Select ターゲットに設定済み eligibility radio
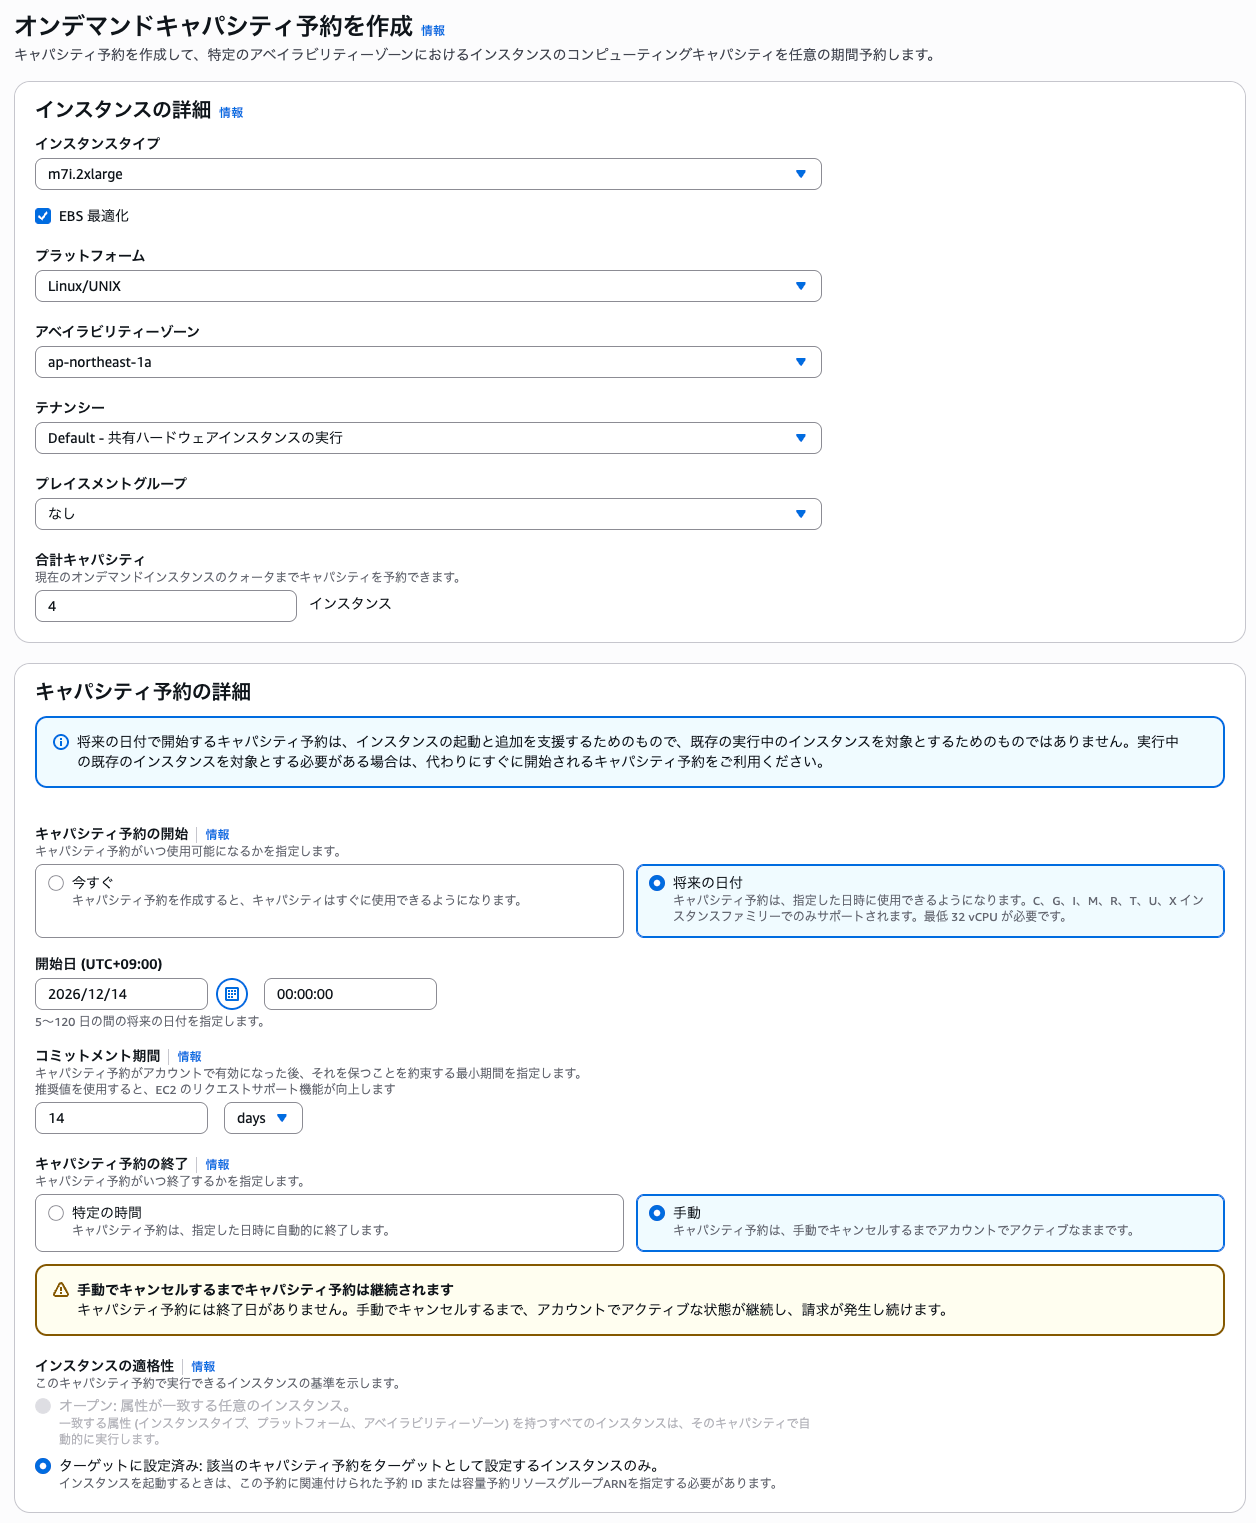 43,1466
